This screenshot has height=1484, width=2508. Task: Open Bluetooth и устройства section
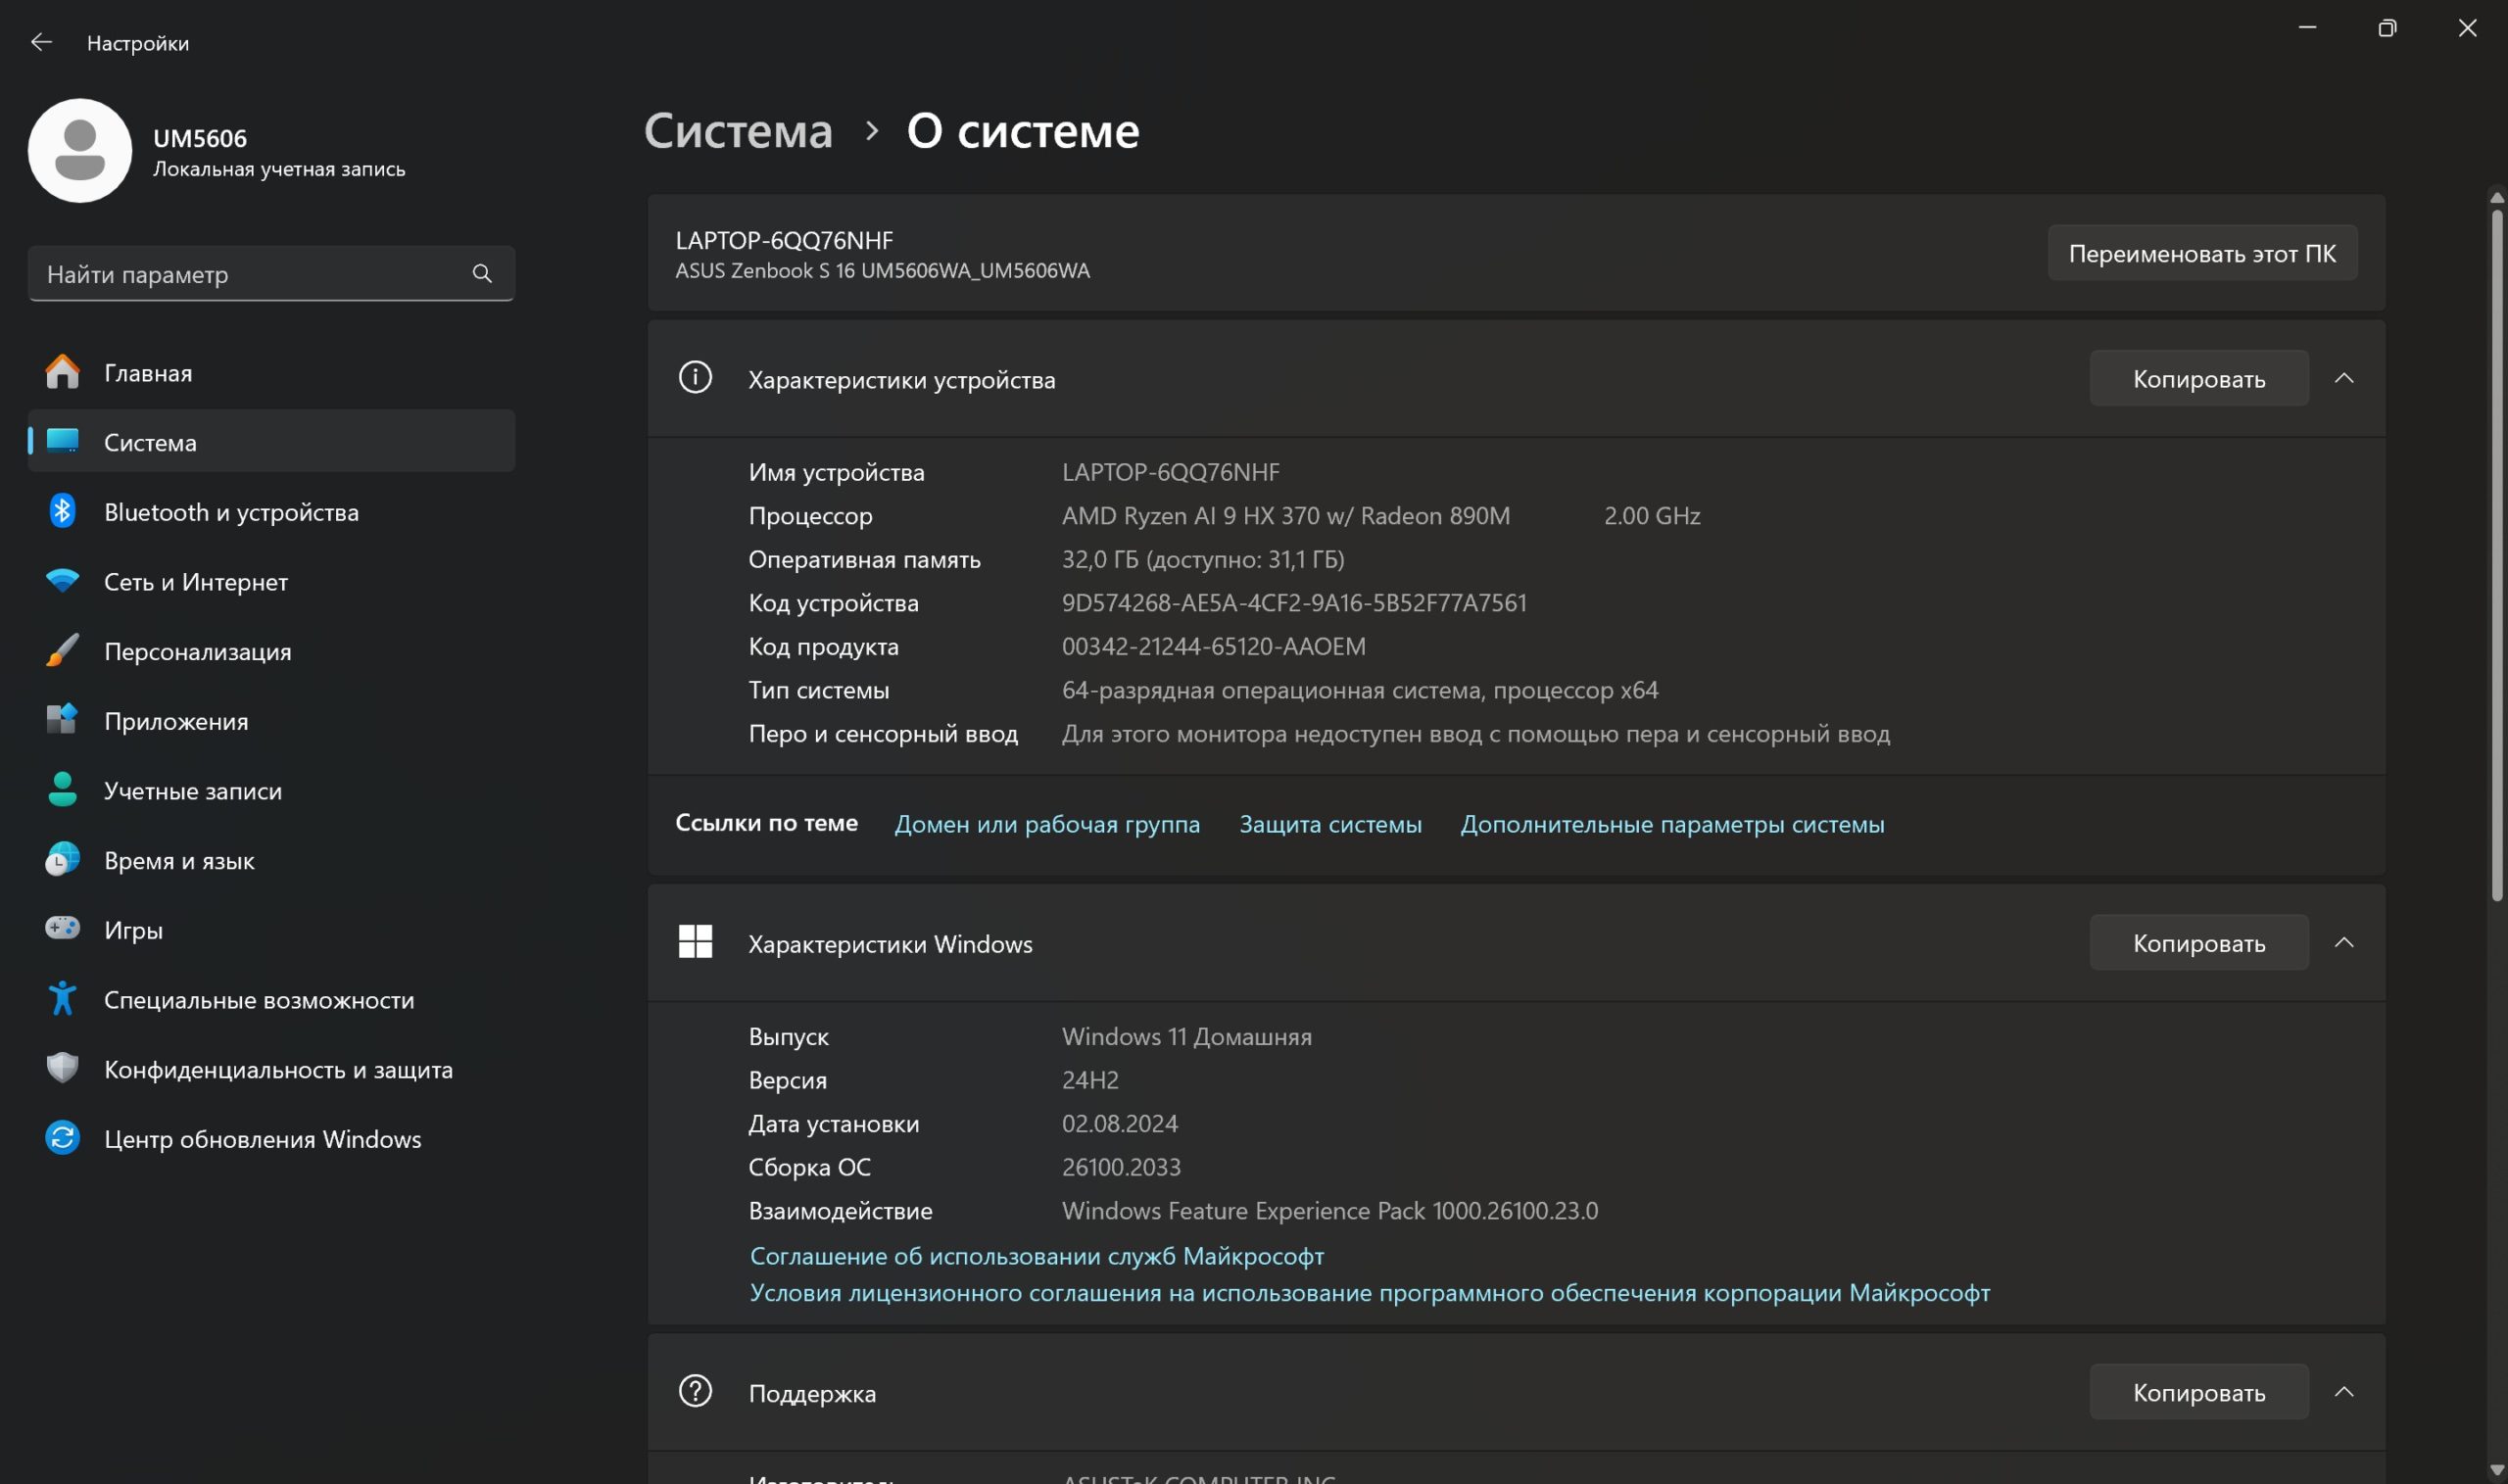(271, 511)
